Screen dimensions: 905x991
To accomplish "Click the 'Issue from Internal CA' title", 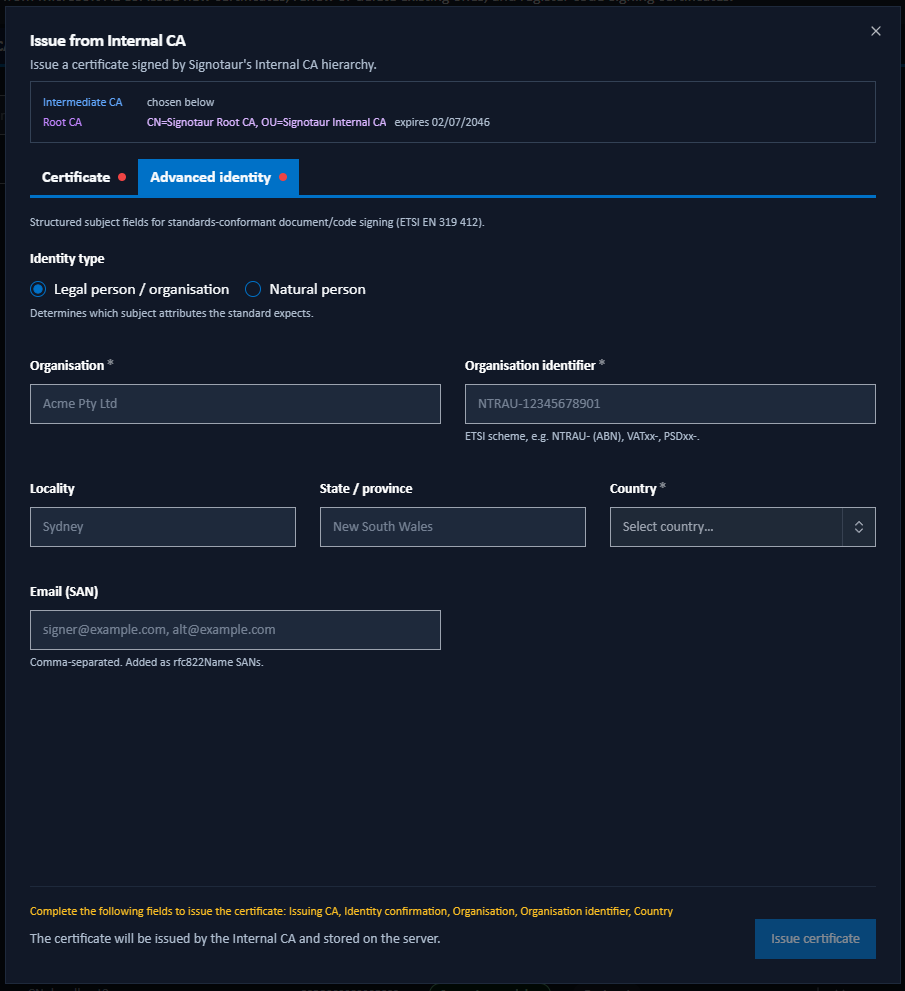I will tap(107, 41).
